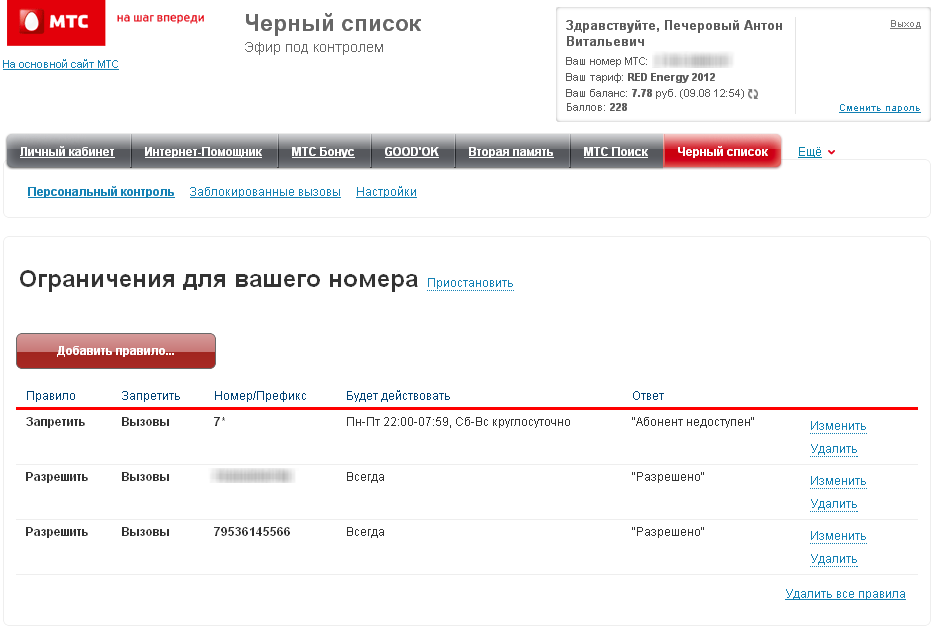Click Удалить все правила link
The width and height of the screenshot is (937, 630).
[x=845, y=594]
